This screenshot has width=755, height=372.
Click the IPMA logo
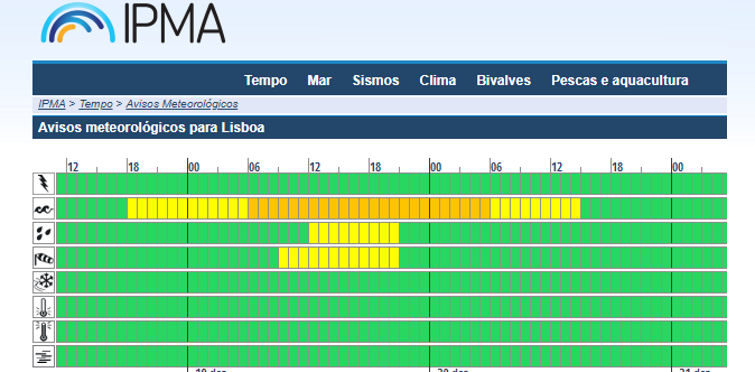[133, 23]
